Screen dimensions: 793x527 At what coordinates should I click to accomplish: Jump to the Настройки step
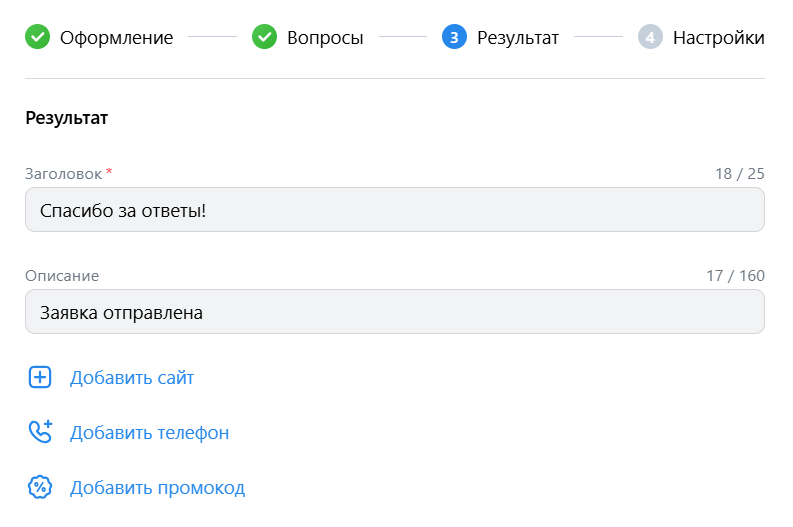pyautogui.click(x=718, y=38)
